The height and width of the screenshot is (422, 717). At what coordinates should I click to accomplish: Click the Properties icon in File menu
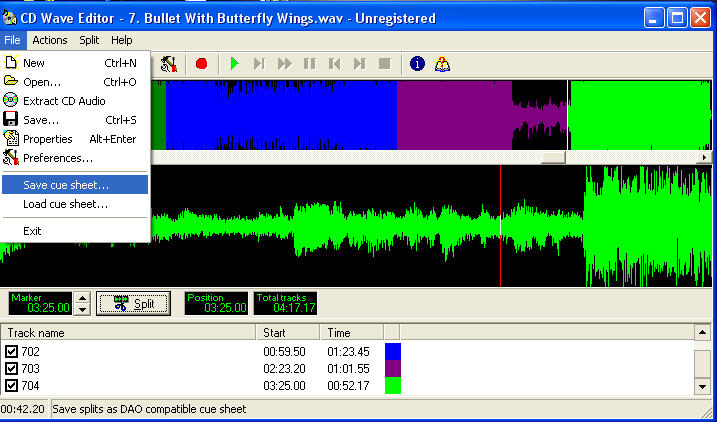click(x=11, y=139)
